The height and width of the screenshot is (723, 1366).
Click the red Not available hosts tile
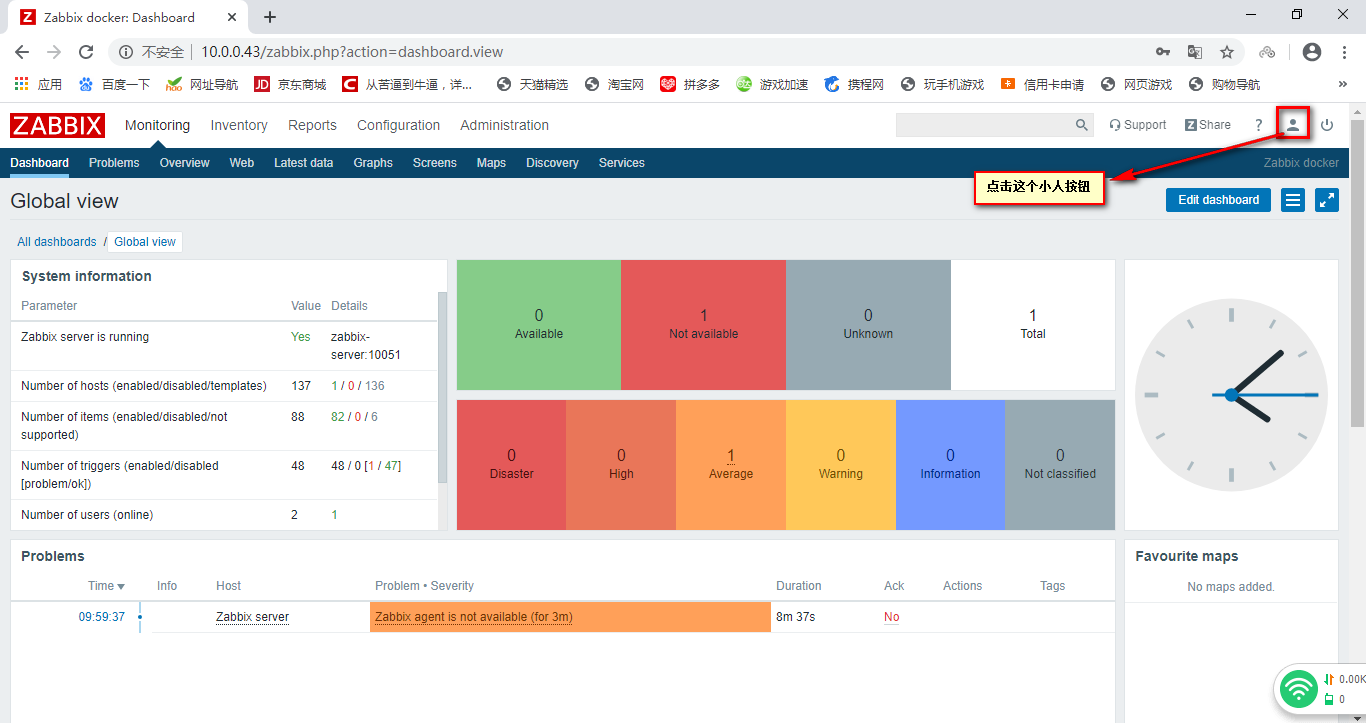704,324
